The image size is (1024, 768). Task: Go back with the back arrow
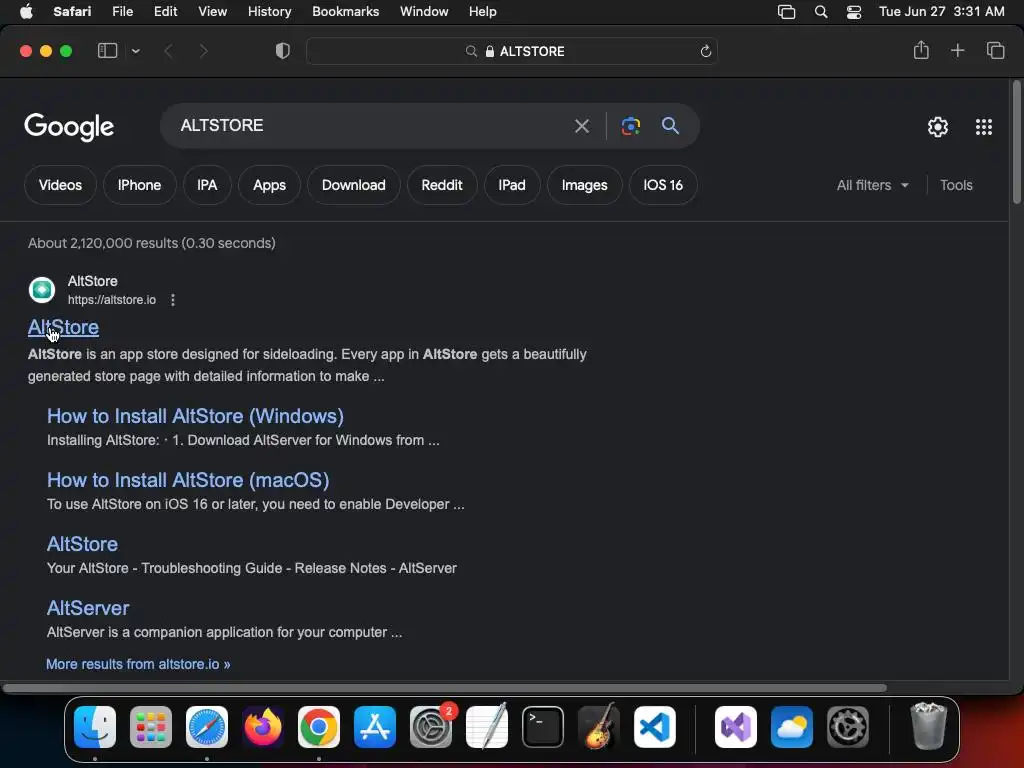pos(168,51)
